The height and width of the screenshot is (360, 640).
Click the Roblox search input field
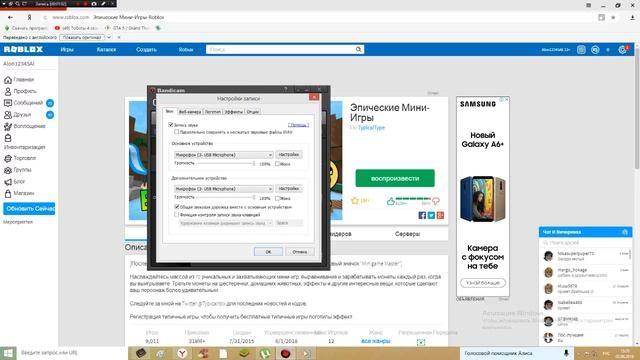pyautogui.click(x=281, y=49)
